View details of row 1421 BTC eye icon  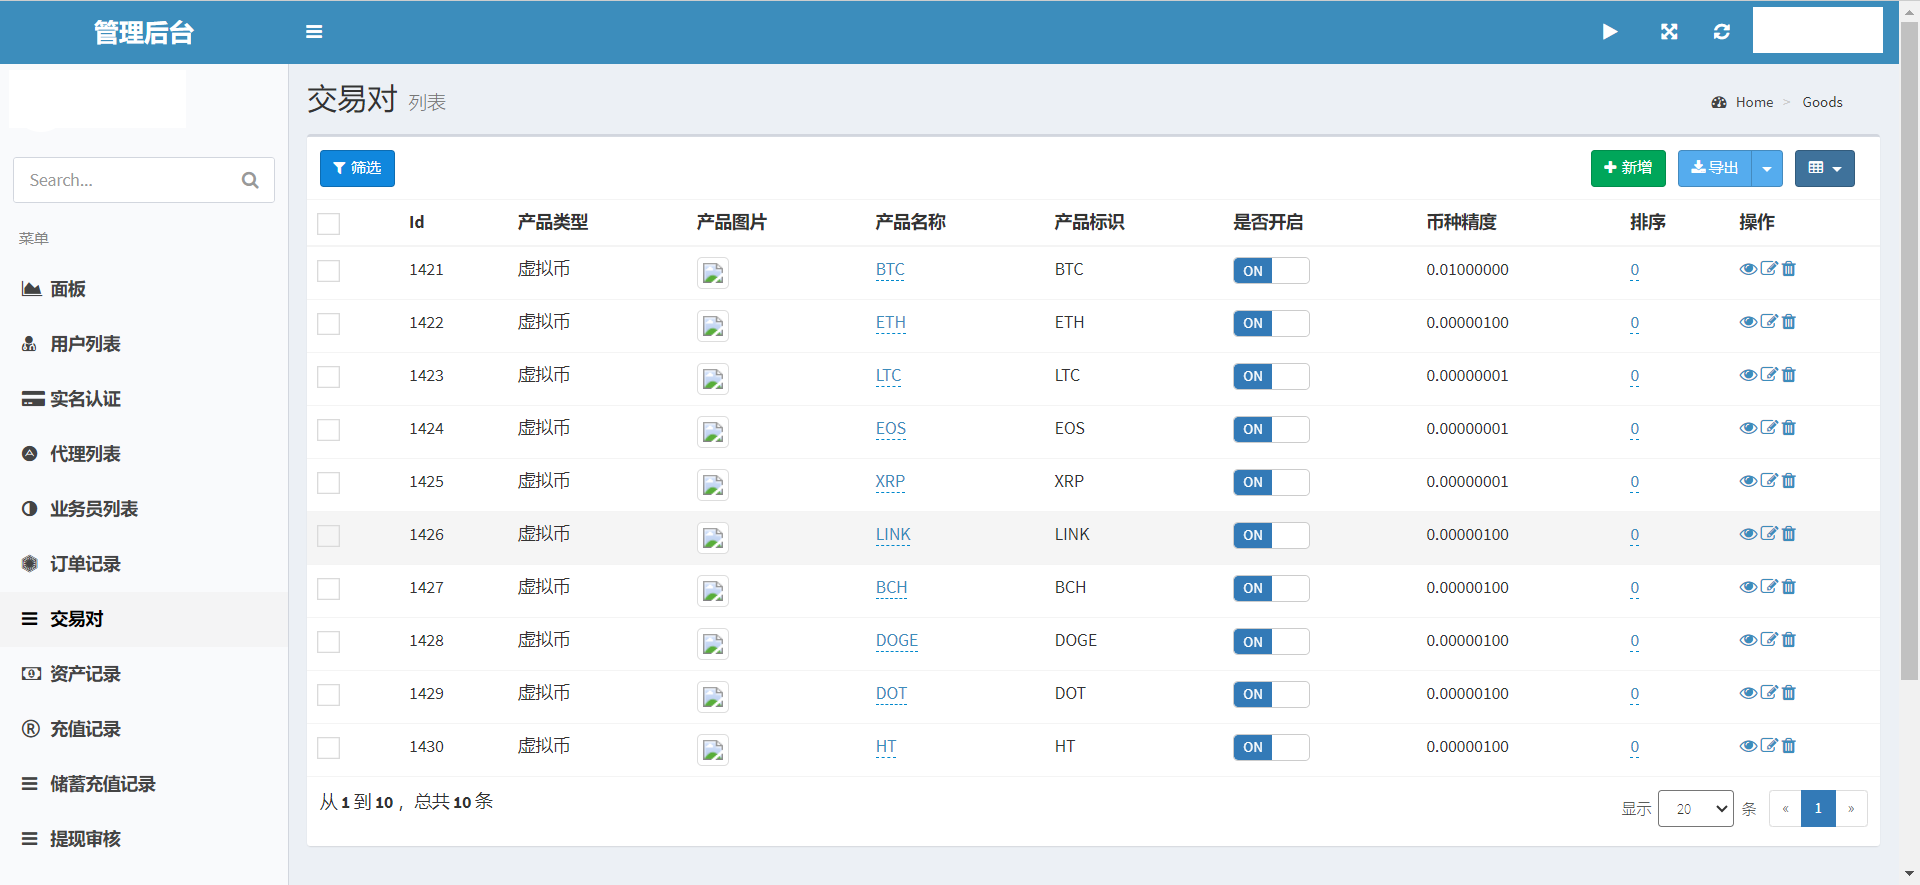[1748, 269]
